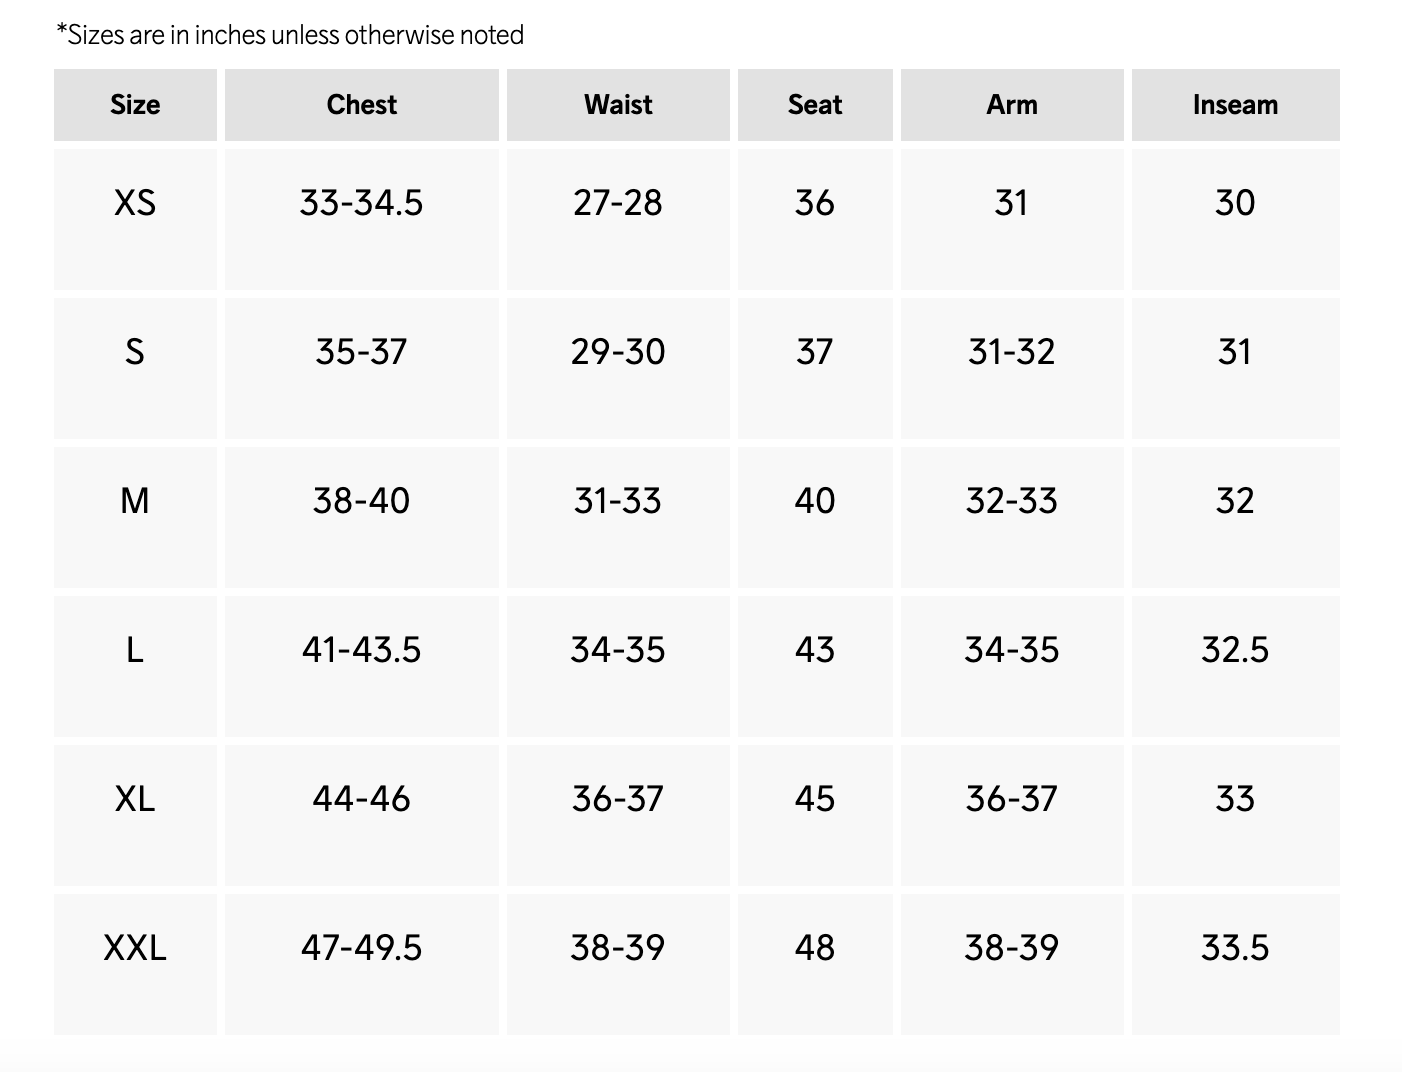Select the Waist column header

click(618, 105)
